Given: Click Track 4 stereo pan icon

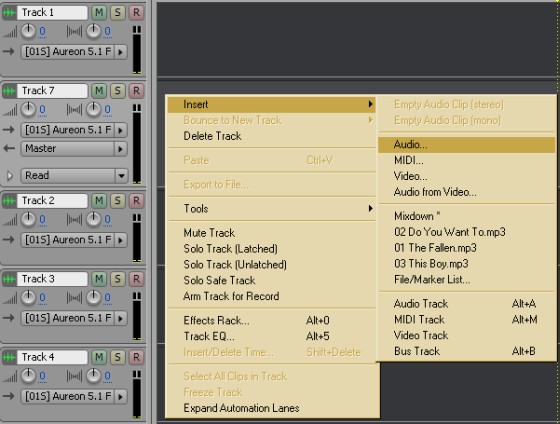Looking at the screenshot, I should coord(74,376).
